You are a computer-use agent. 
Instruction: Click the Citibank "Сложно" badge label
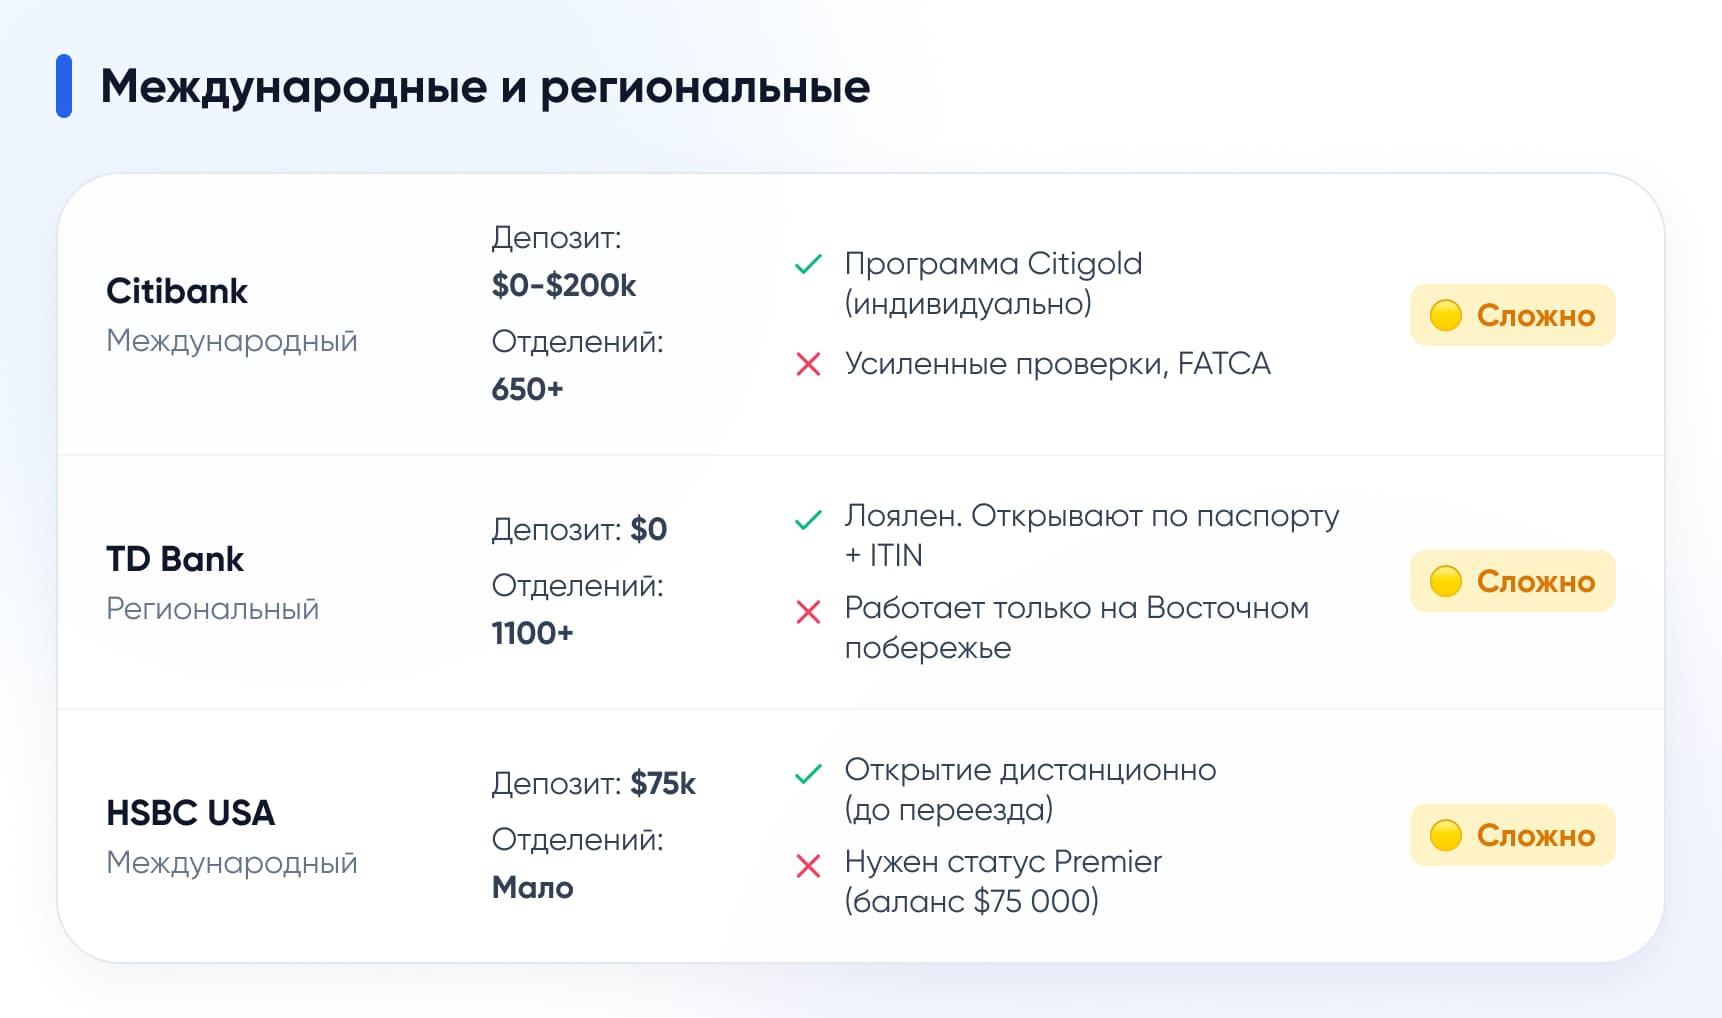tap(1535, 315)
